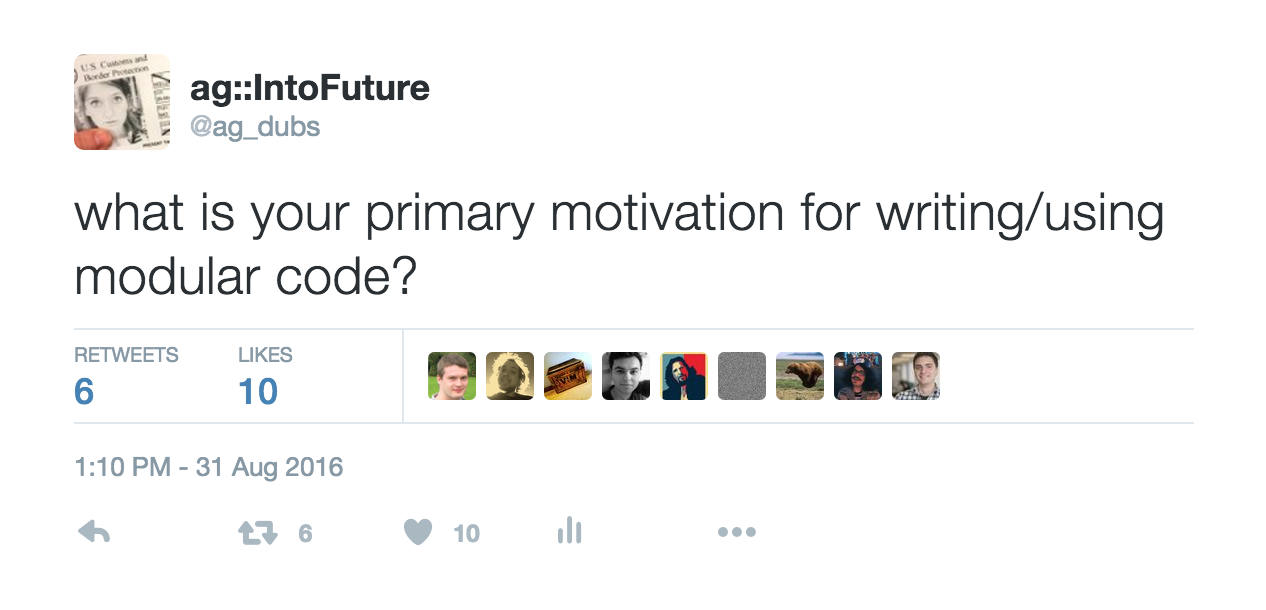This screenshot has width=1266, height=610.
Task: Click second sepia-toned liker avatar
Action: pyautogui.click(x=510, y=376)
